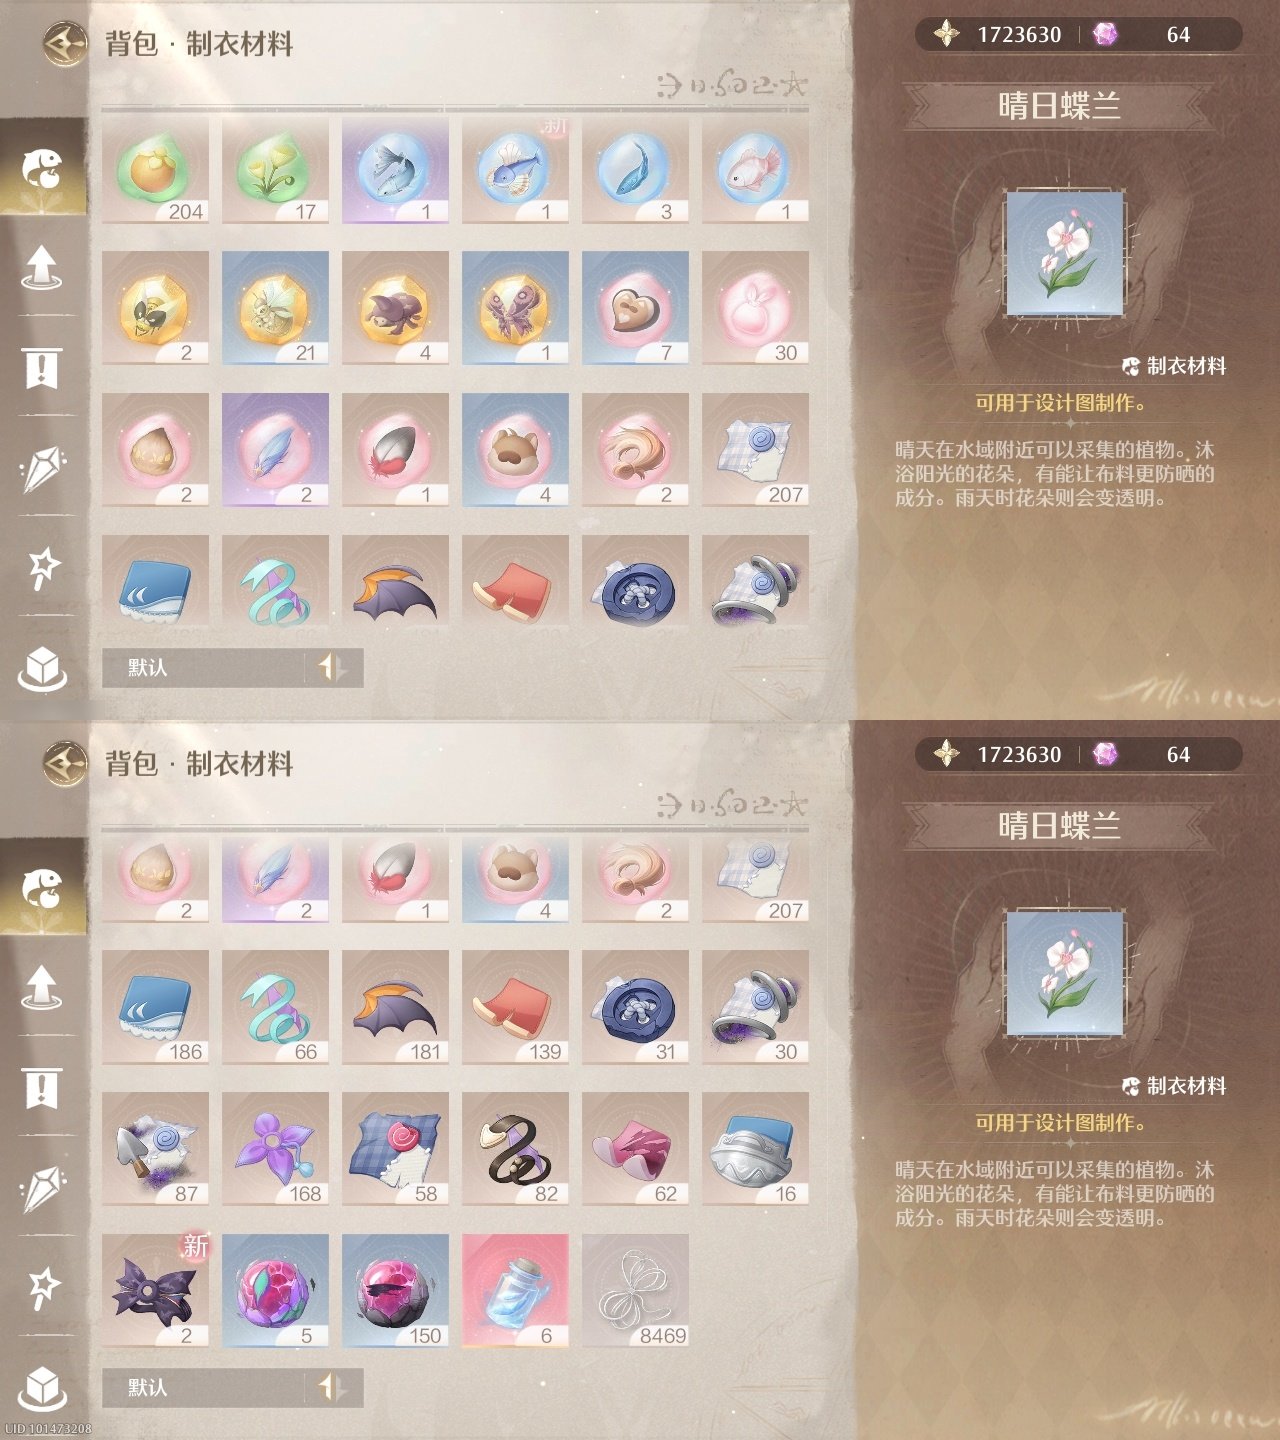This screenshot has width=1280, height=1440.
Task: Select the butterfly insect item in amber
Action: tap(515, 308)
